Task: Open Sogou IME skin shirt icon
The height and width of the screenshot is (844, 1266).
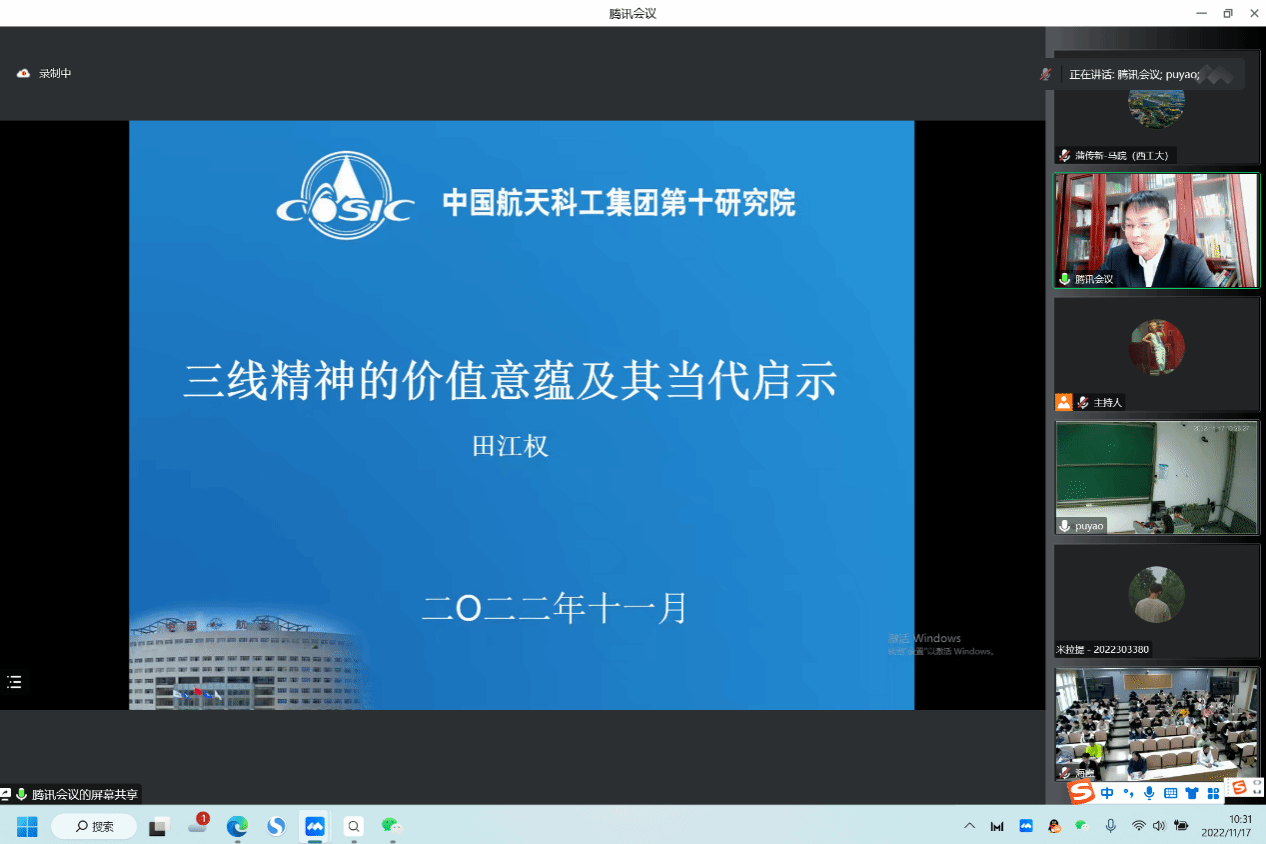Action: tap(1191, 793)
